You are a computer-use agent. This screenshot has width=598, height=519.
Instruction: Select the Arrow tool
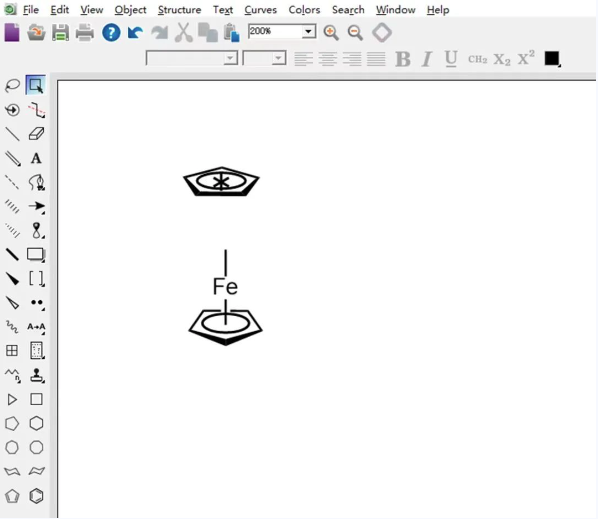(37, 206)
